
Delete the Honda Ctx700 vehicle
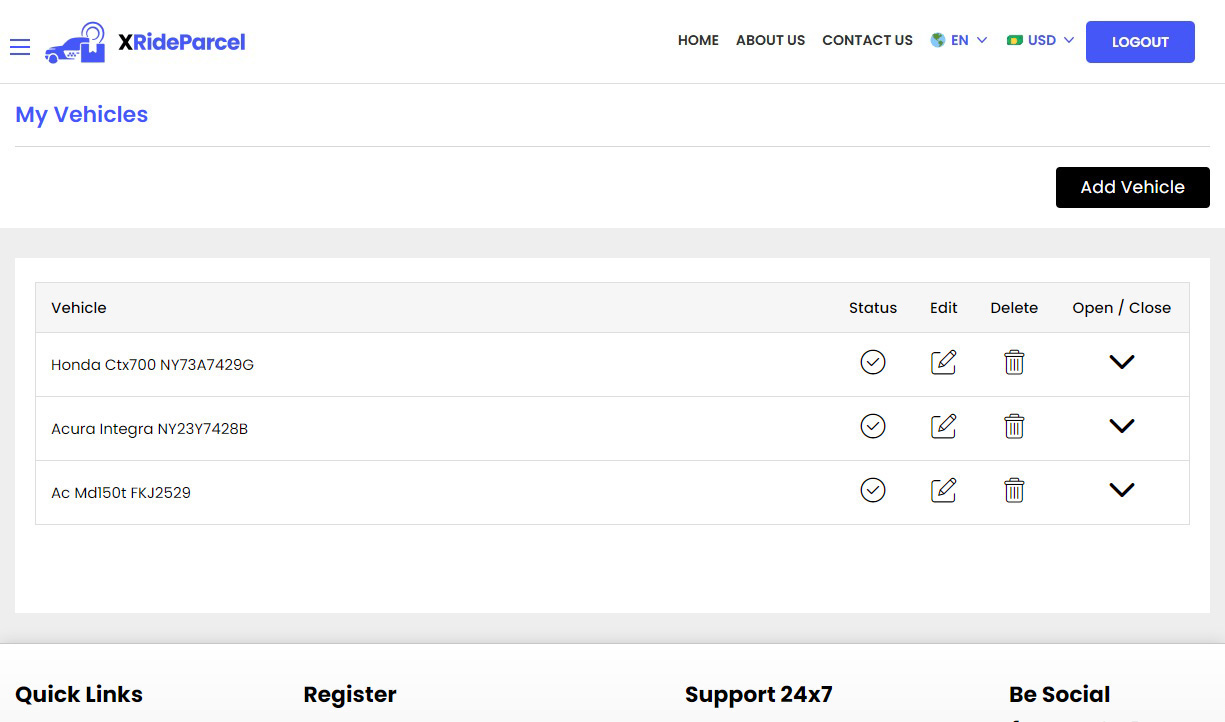click(1014, 362)
